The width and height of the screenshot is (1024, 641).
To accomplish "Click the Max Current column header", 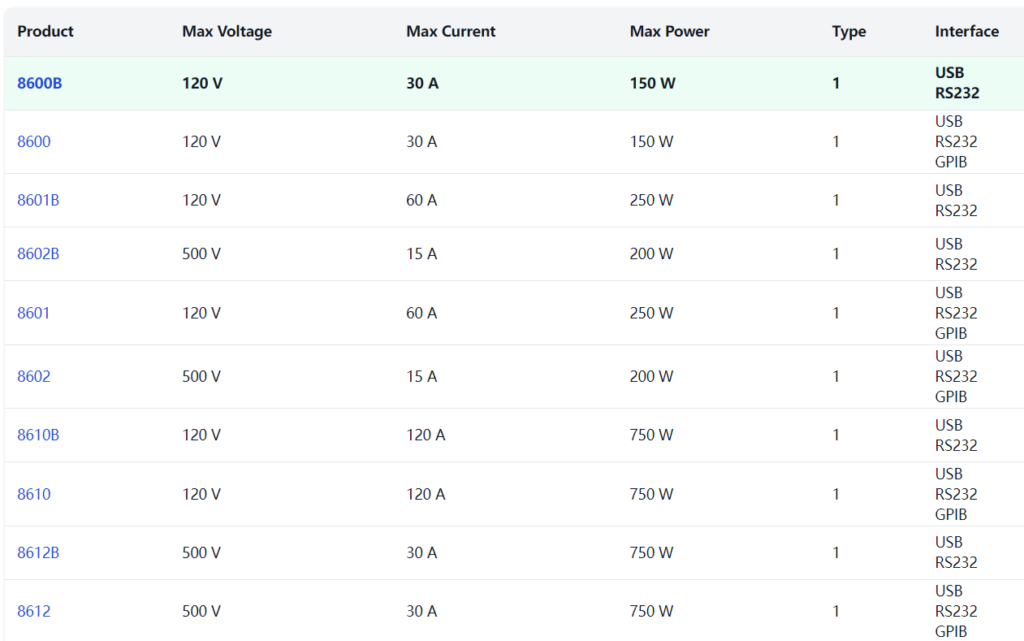I will click(x=450, y=31).
